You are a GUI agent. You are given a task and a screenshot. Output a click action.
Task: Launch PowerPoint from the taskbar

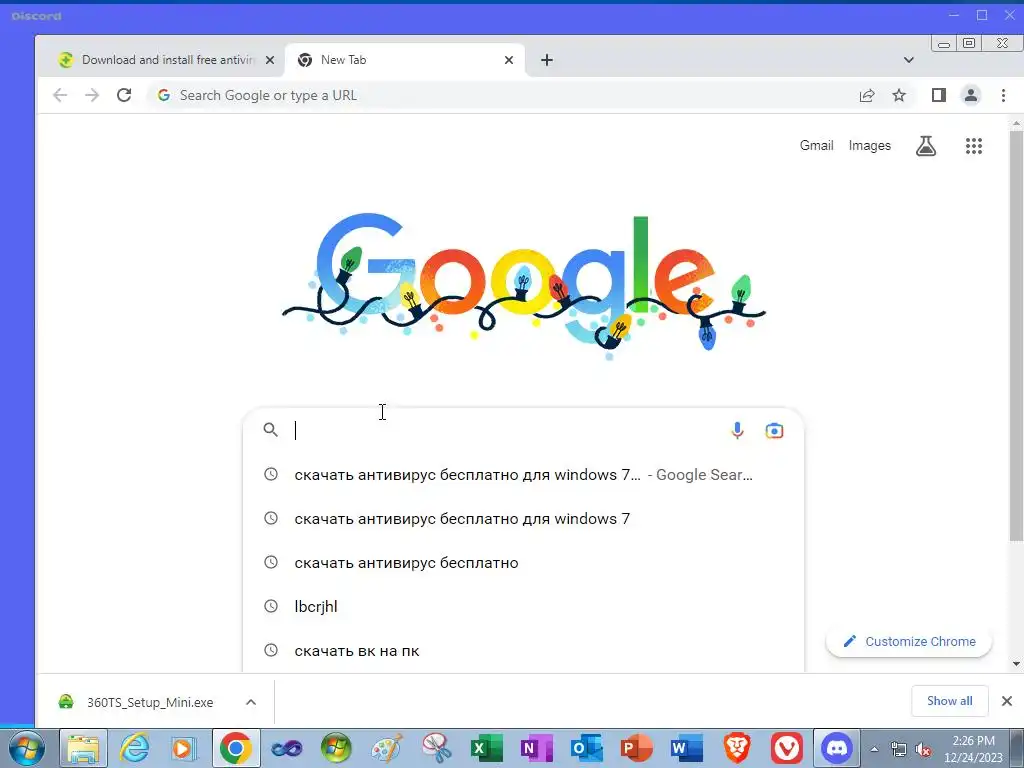pos(637,748)
